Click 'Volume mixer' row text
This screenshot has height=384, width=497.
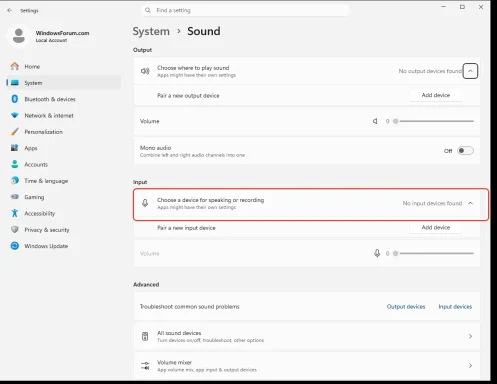tap(174, 362)
